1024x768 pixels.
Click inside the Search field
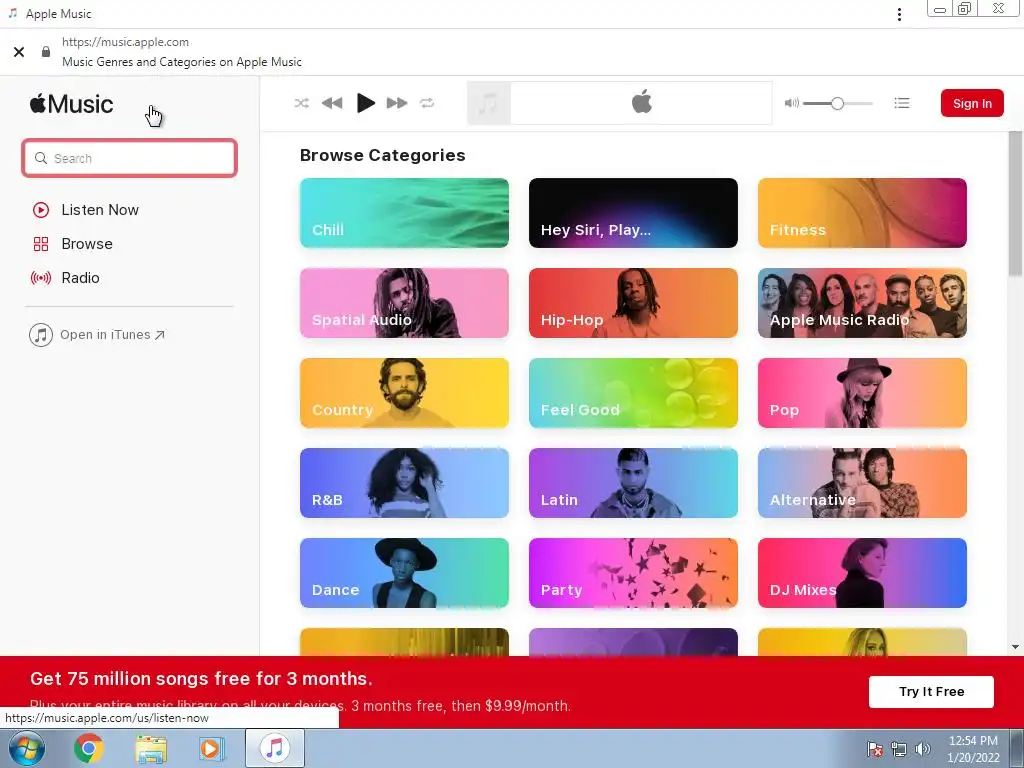[x=129, y=158]
